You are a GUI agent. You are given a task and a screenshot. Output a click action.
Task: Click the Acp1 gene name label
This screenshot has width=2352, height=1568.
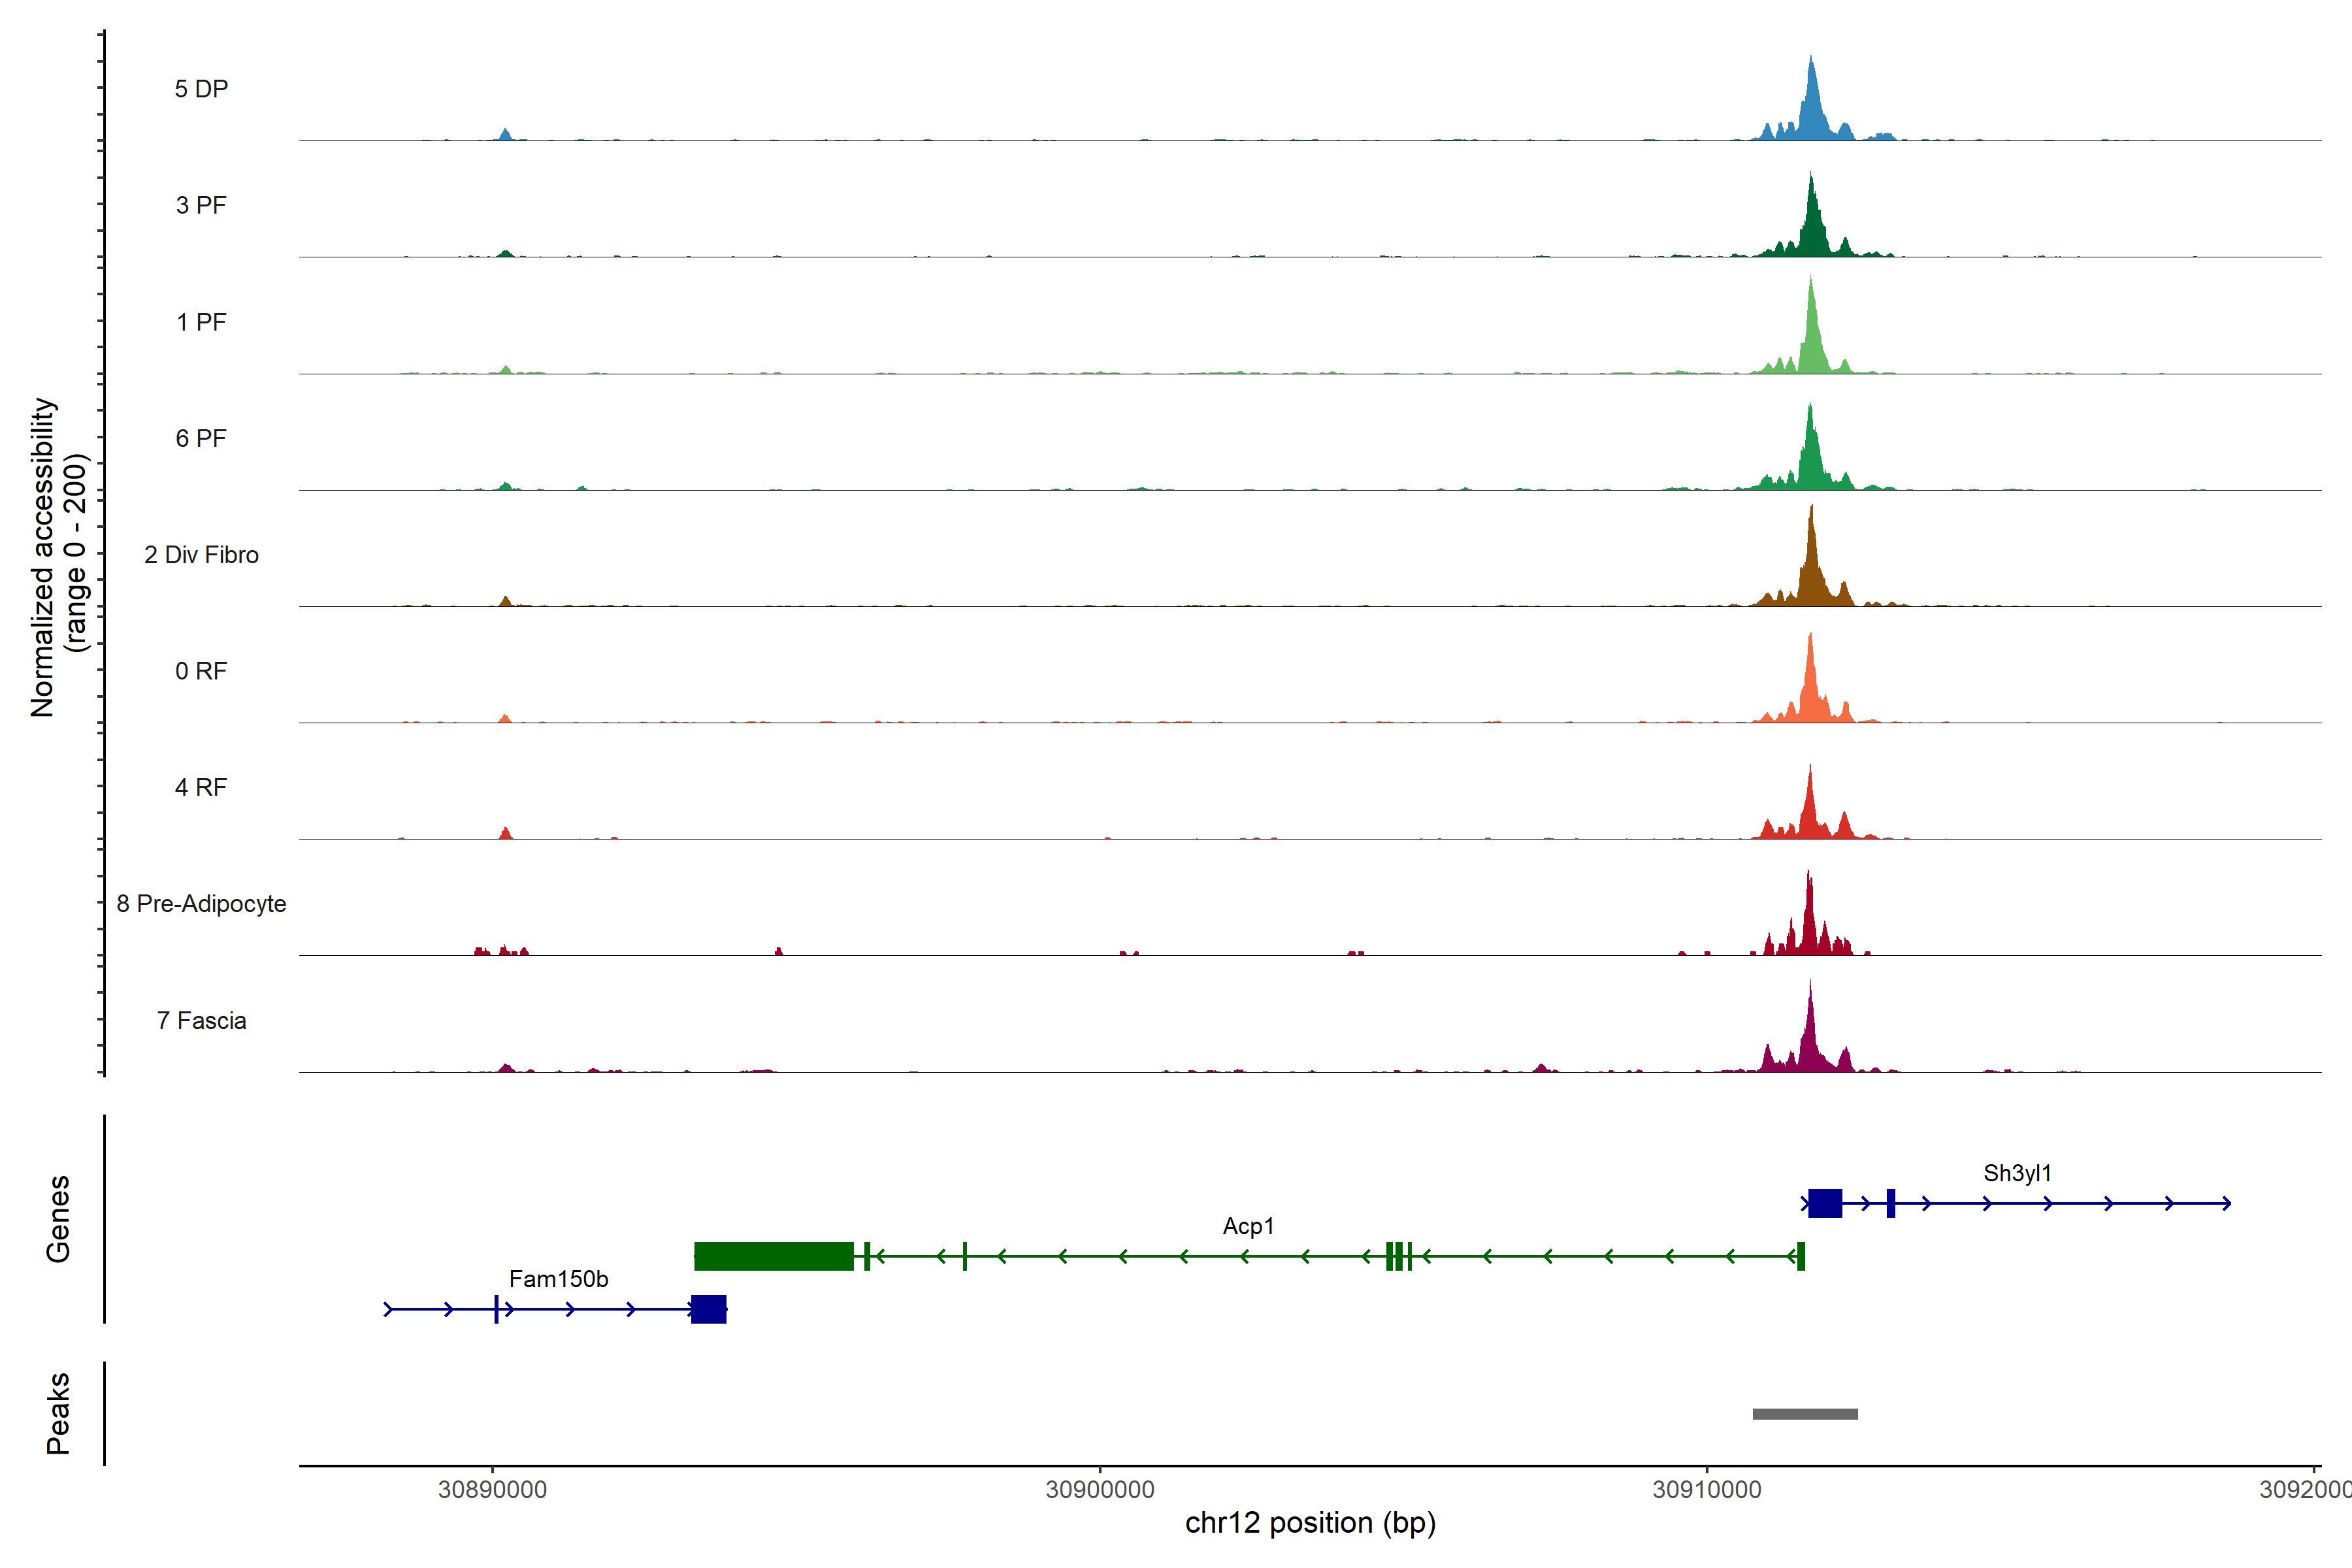1248,1225
